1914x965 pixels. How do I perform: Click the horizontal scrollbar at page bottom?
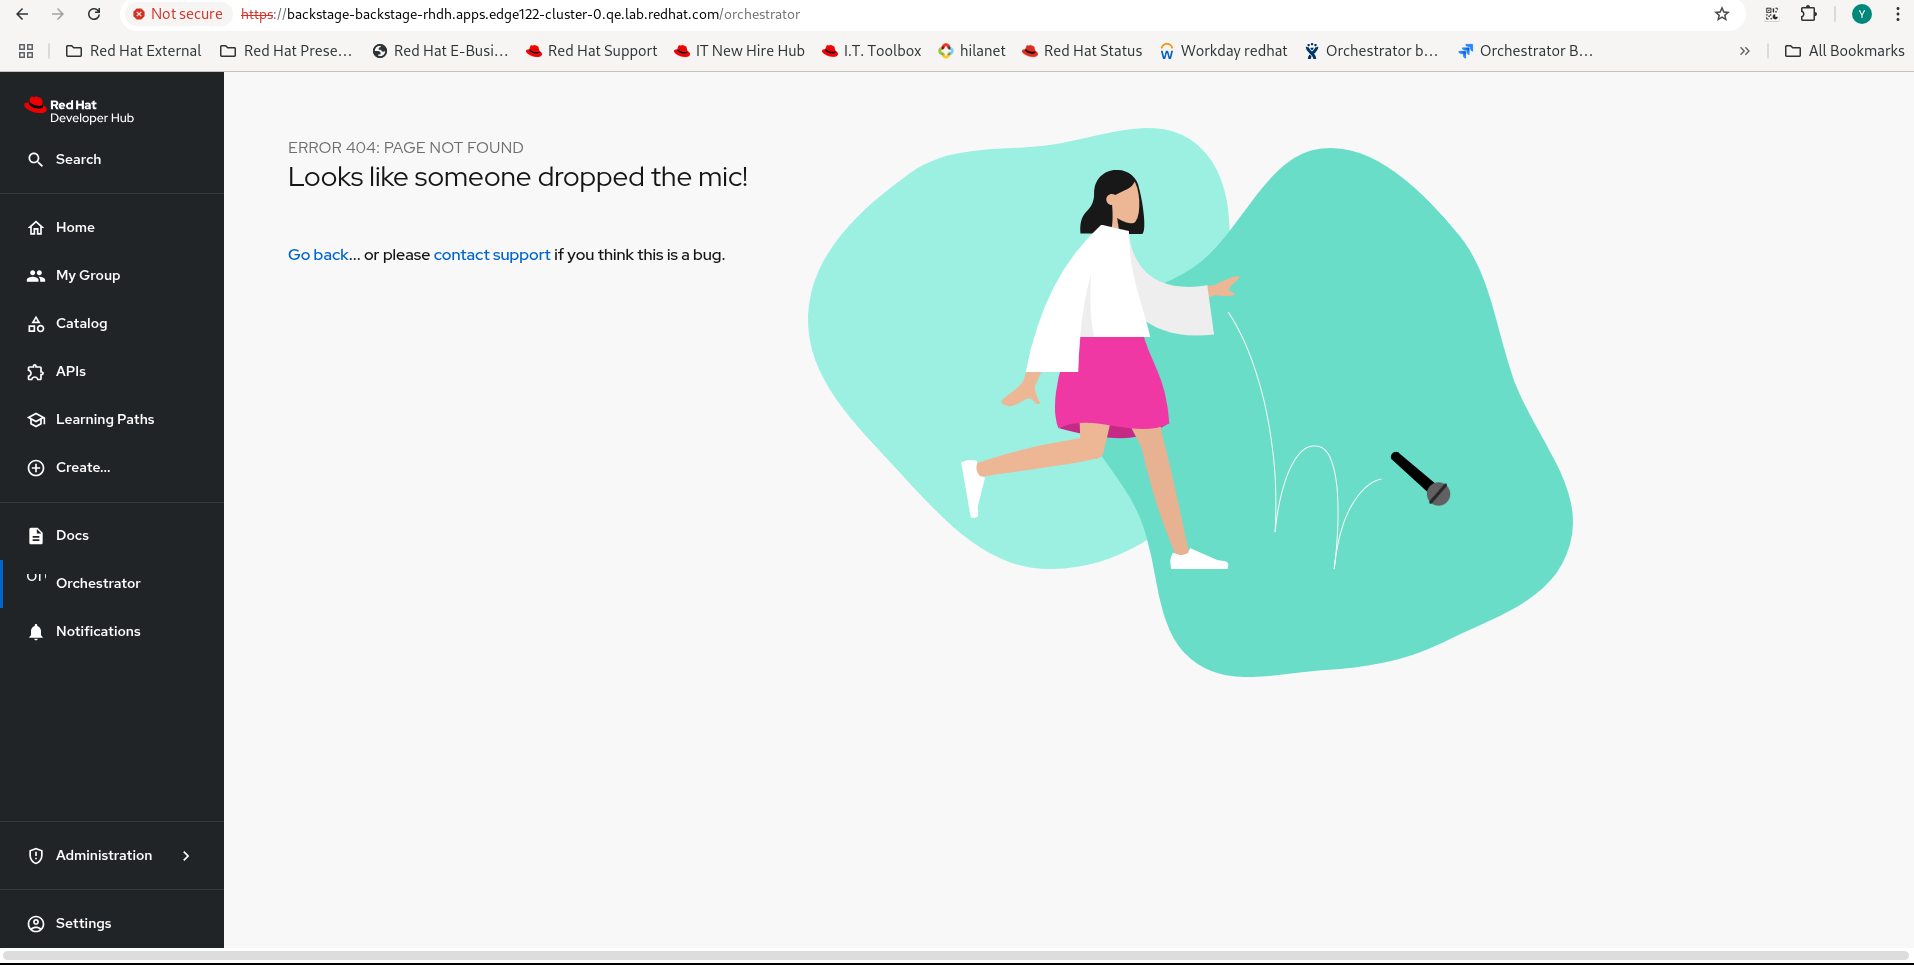tap(957, 955)
